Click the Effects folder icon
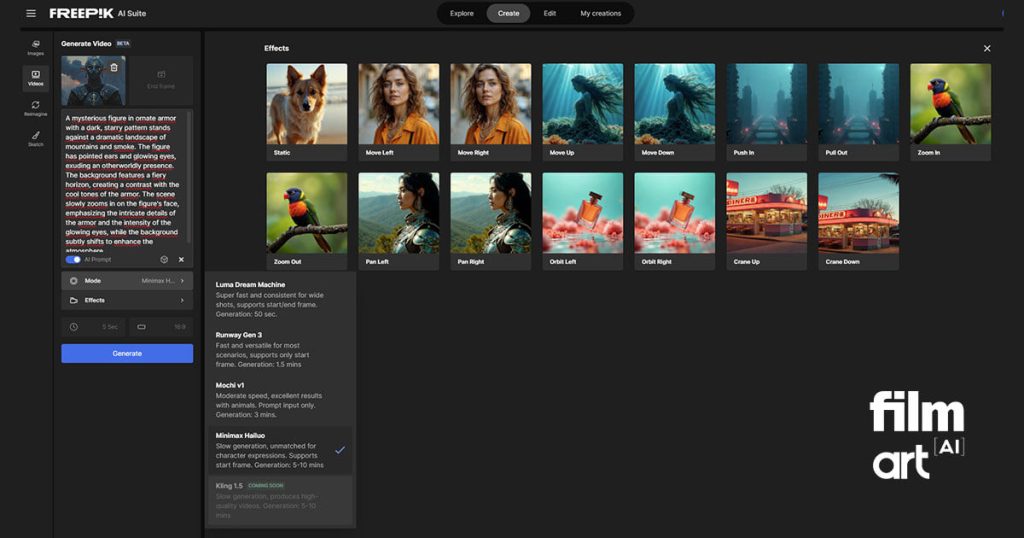The width and height of the screenshot is (1024, 538). pos(74,300)
